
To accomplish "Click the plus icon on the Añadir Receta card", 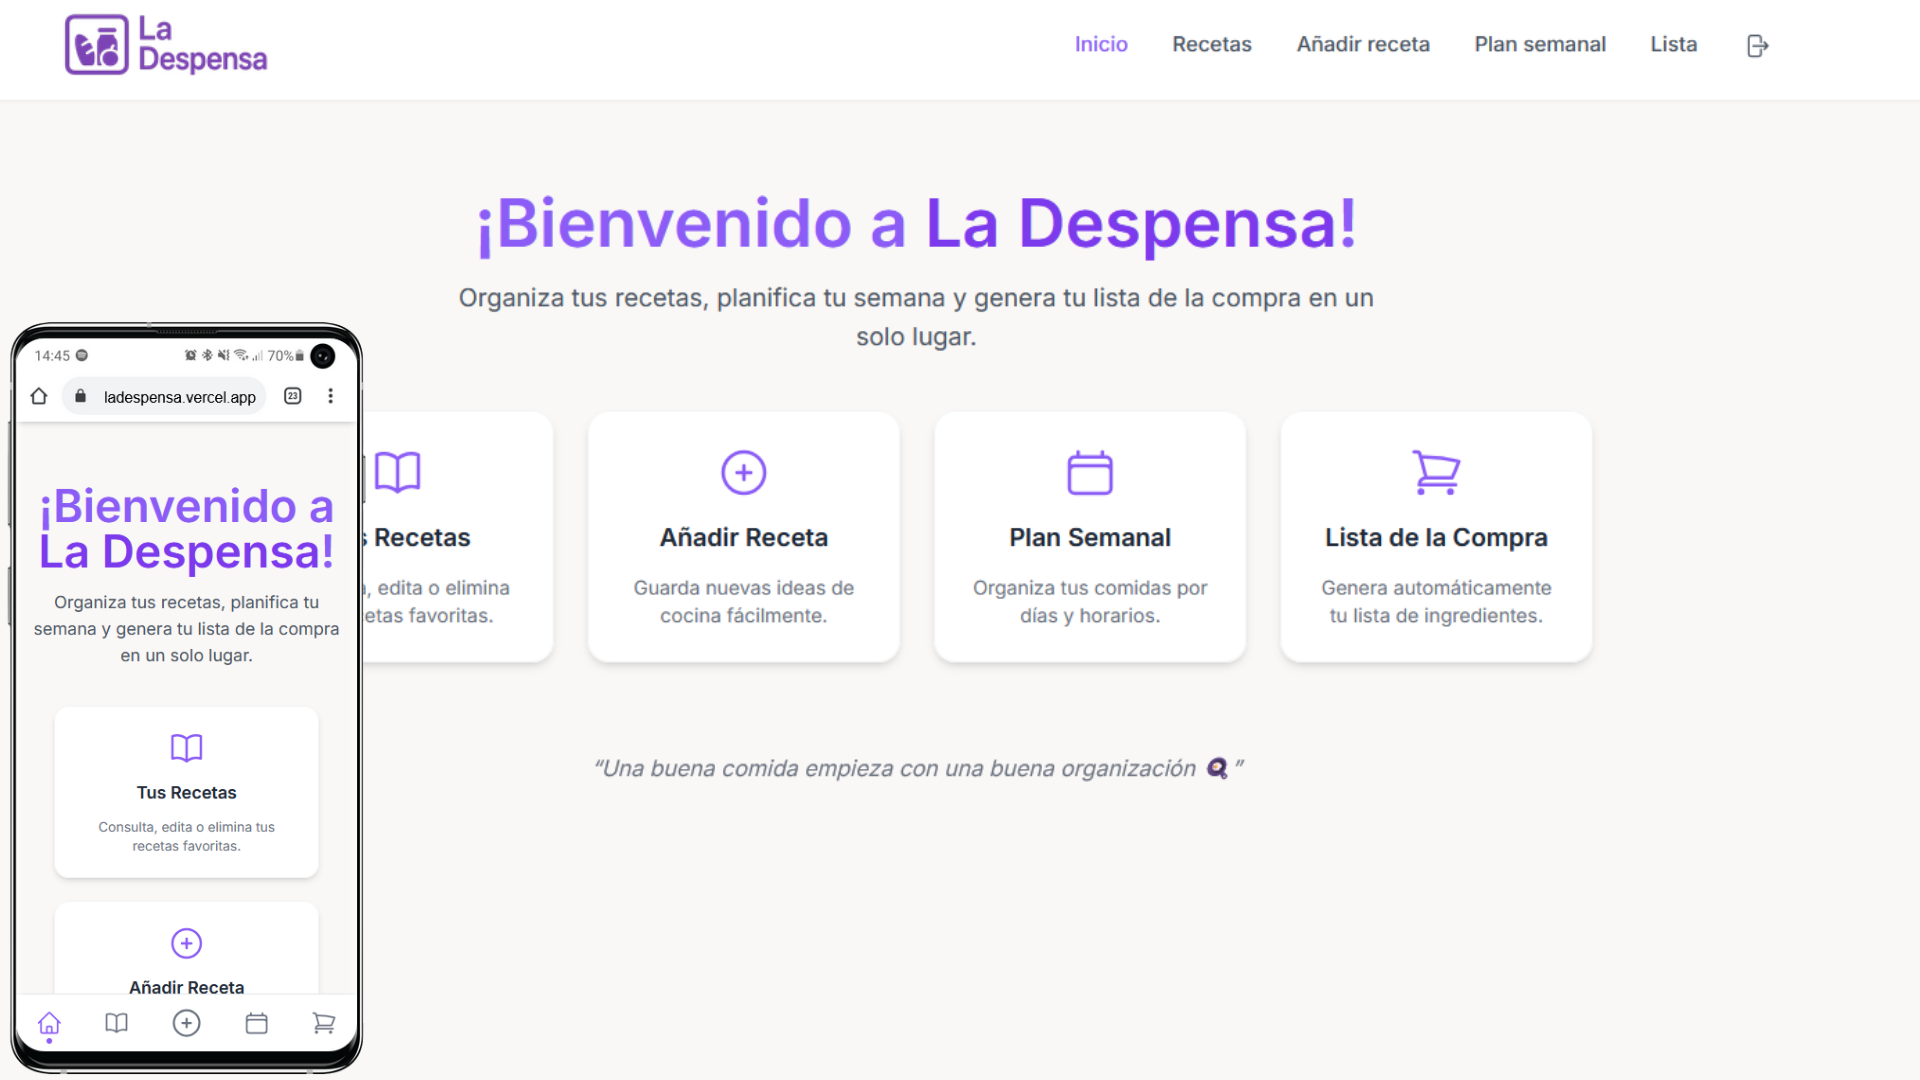I will [x=743, y=472].
